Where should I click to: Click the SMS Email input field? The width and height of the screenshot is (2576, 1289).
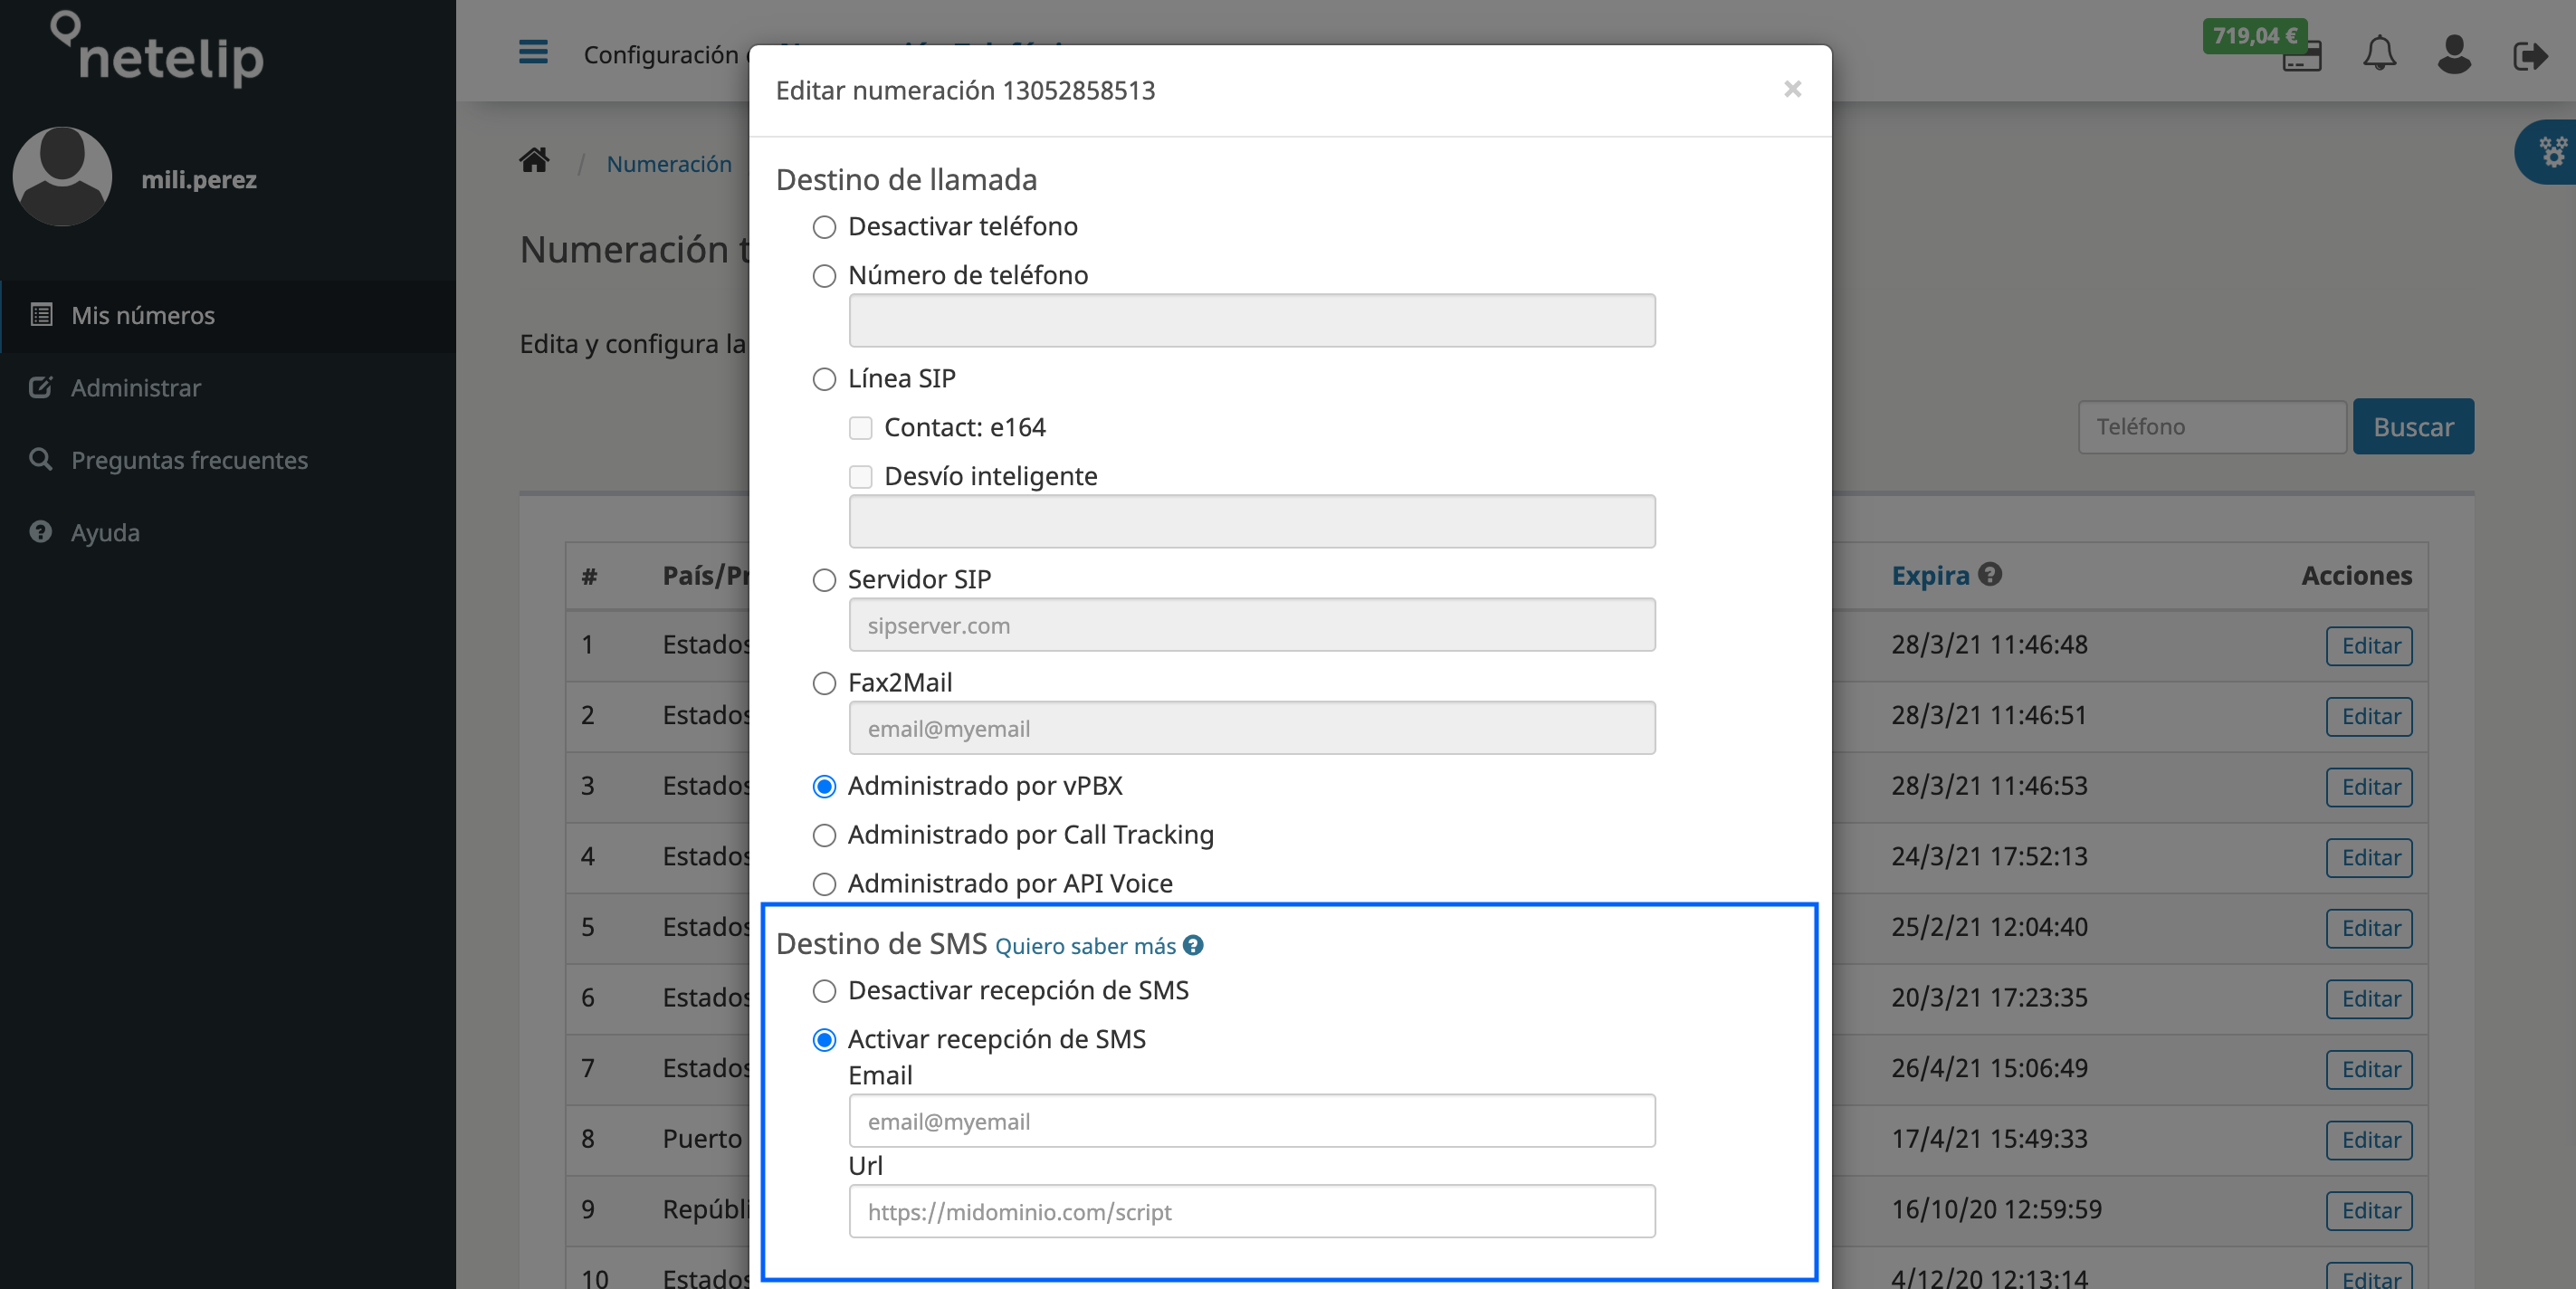pos(1251,1120)
